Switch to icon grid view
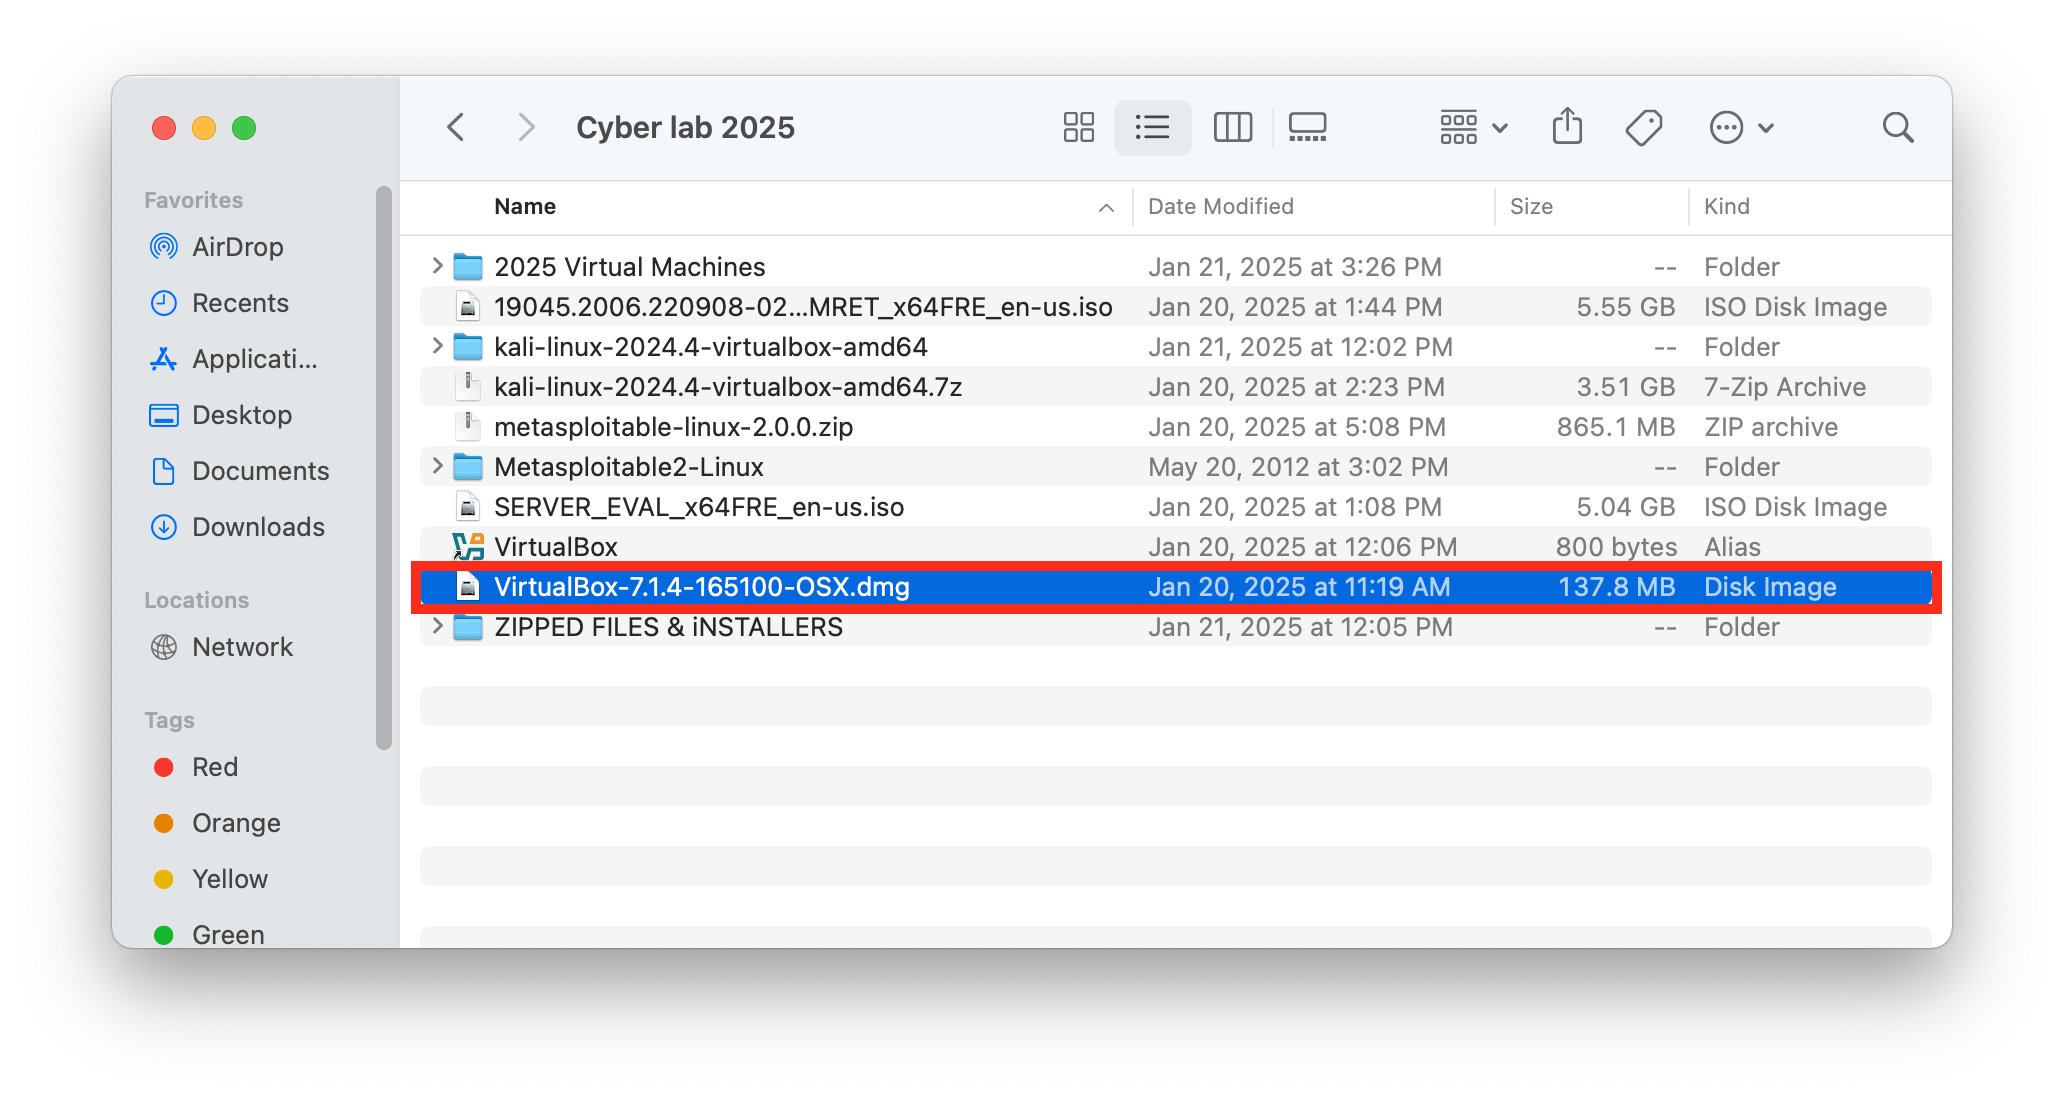Viewport: 2064px width, 1096px height. 1078,127
